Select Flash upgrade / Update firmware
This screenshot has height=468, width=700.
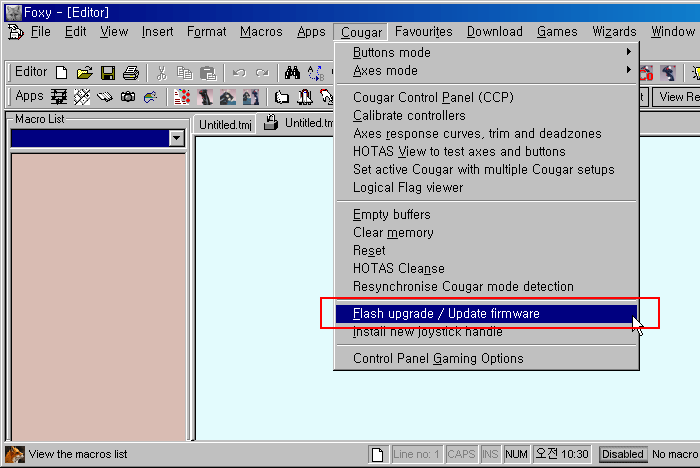487,313
